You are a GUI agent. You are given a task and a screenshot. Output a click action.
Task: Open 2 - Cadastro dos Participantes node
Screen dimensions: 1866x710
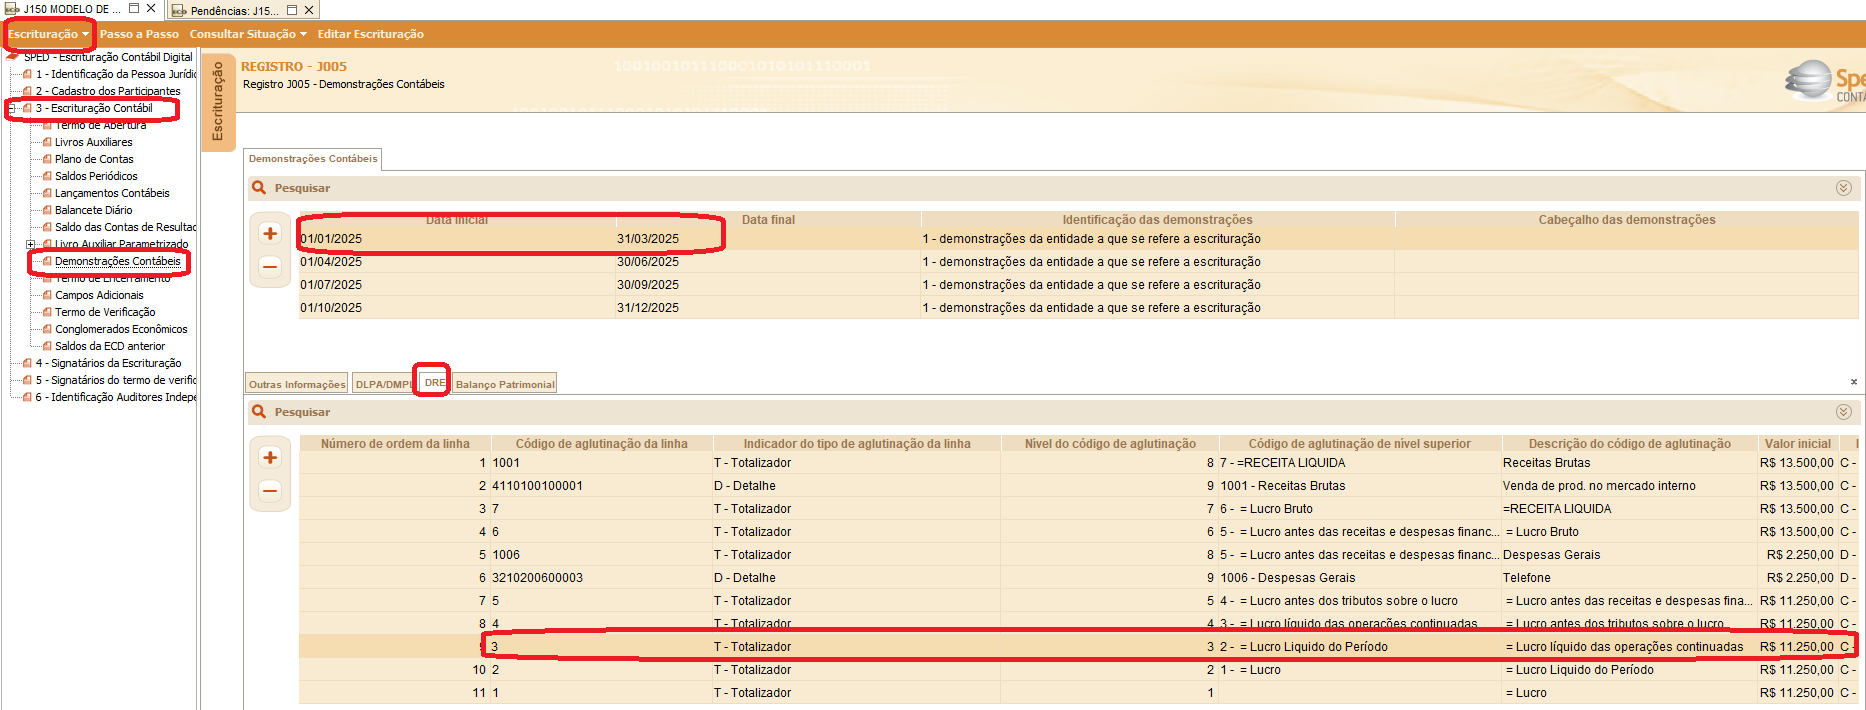[108, 91]
